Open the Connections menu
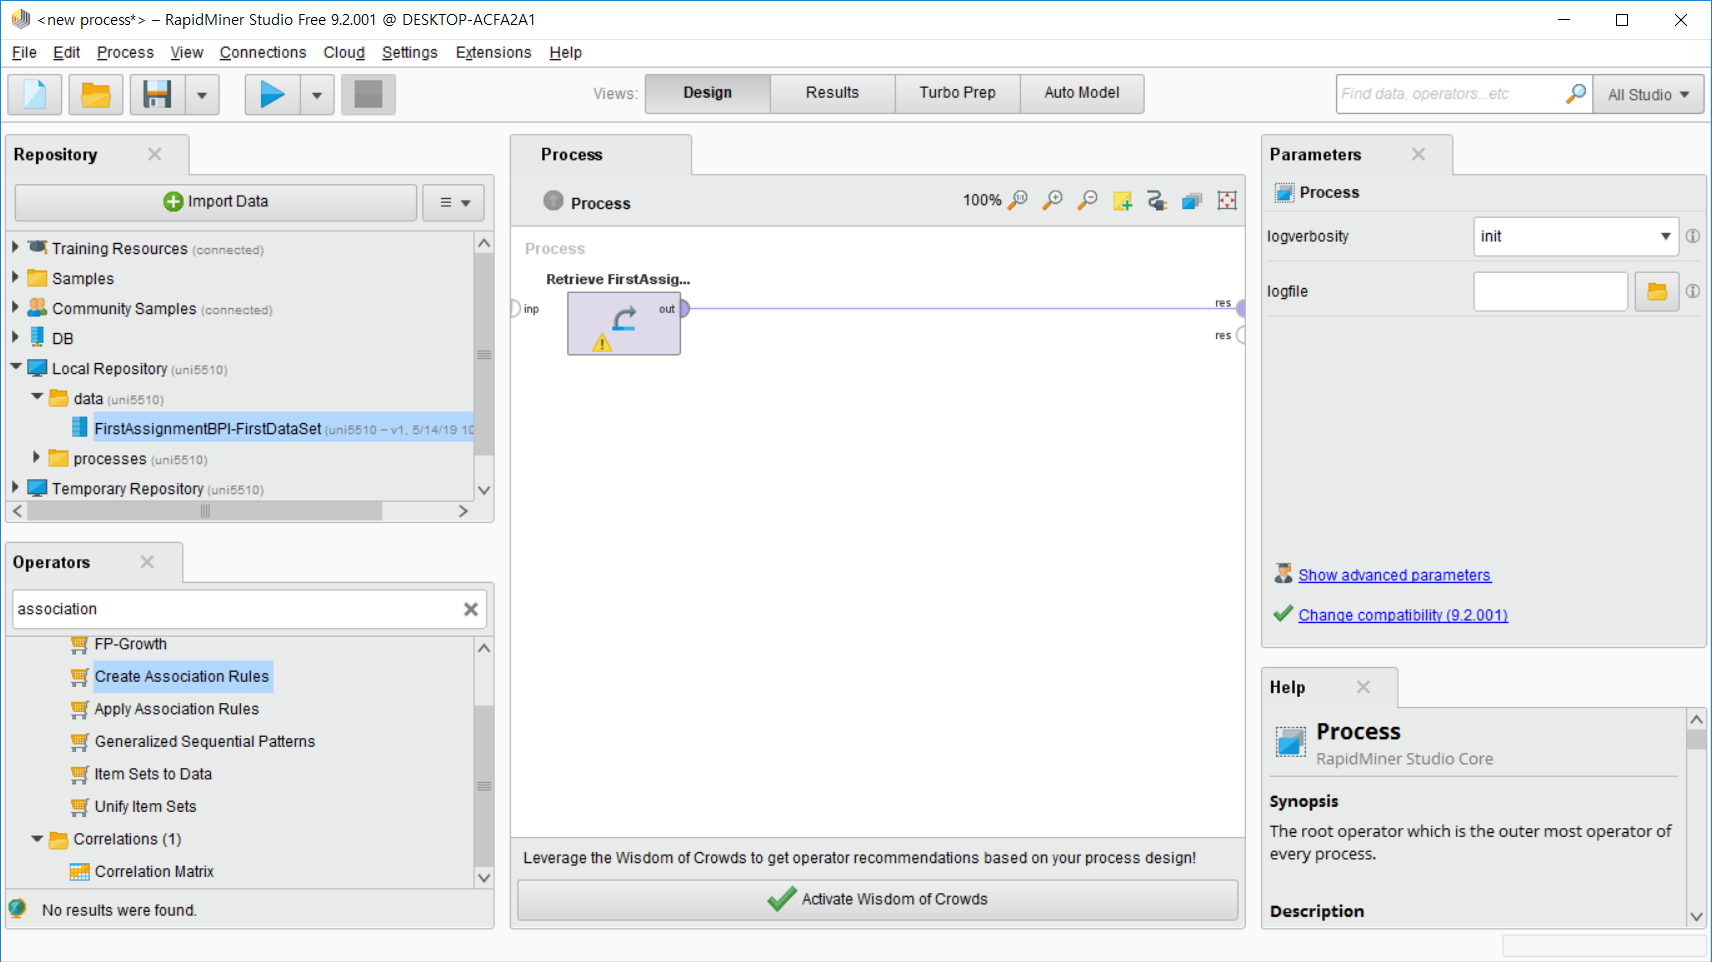Viewport: 1712px width, 962px height. [x=263, y=52]
